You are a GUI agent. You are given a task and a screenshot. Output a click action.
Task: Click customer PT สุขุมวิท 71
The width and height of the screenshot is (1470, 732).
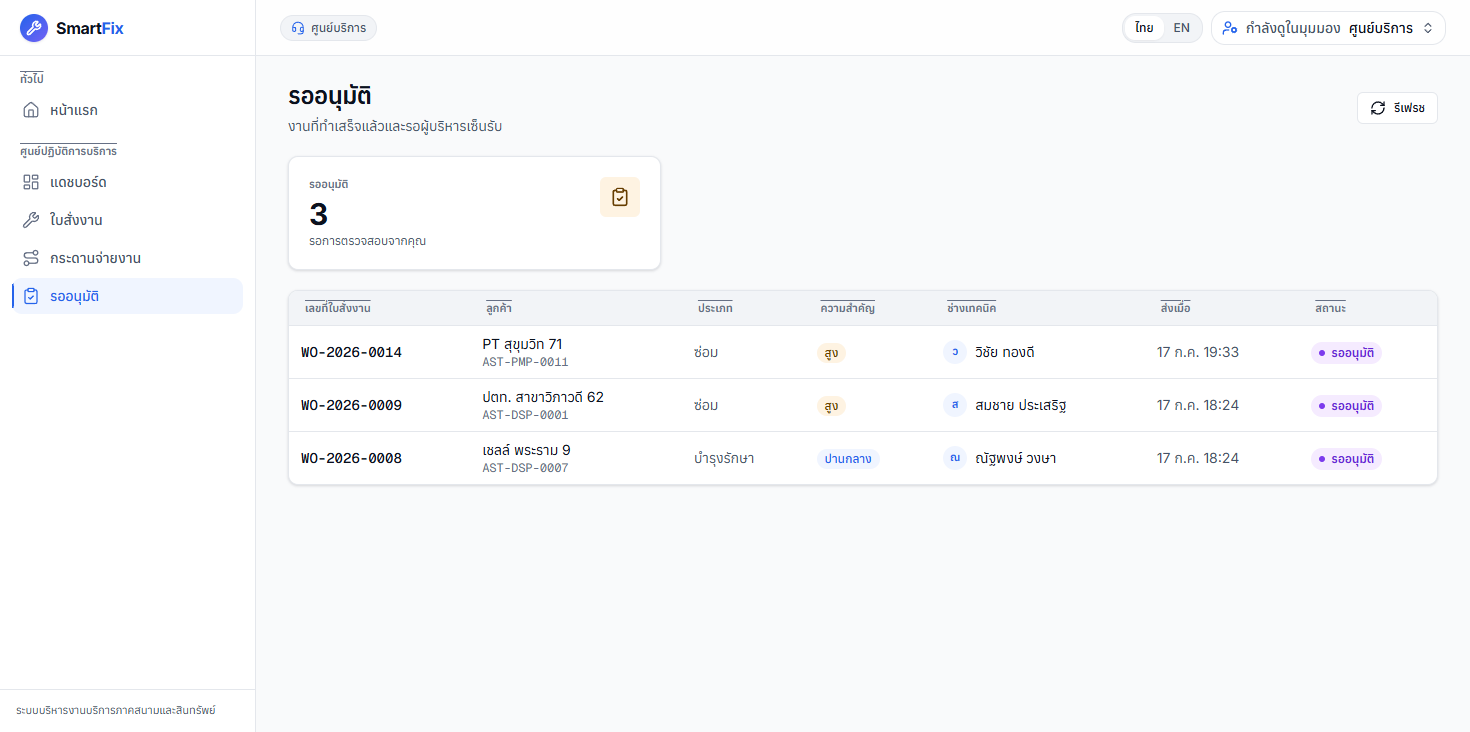point(522,344)
